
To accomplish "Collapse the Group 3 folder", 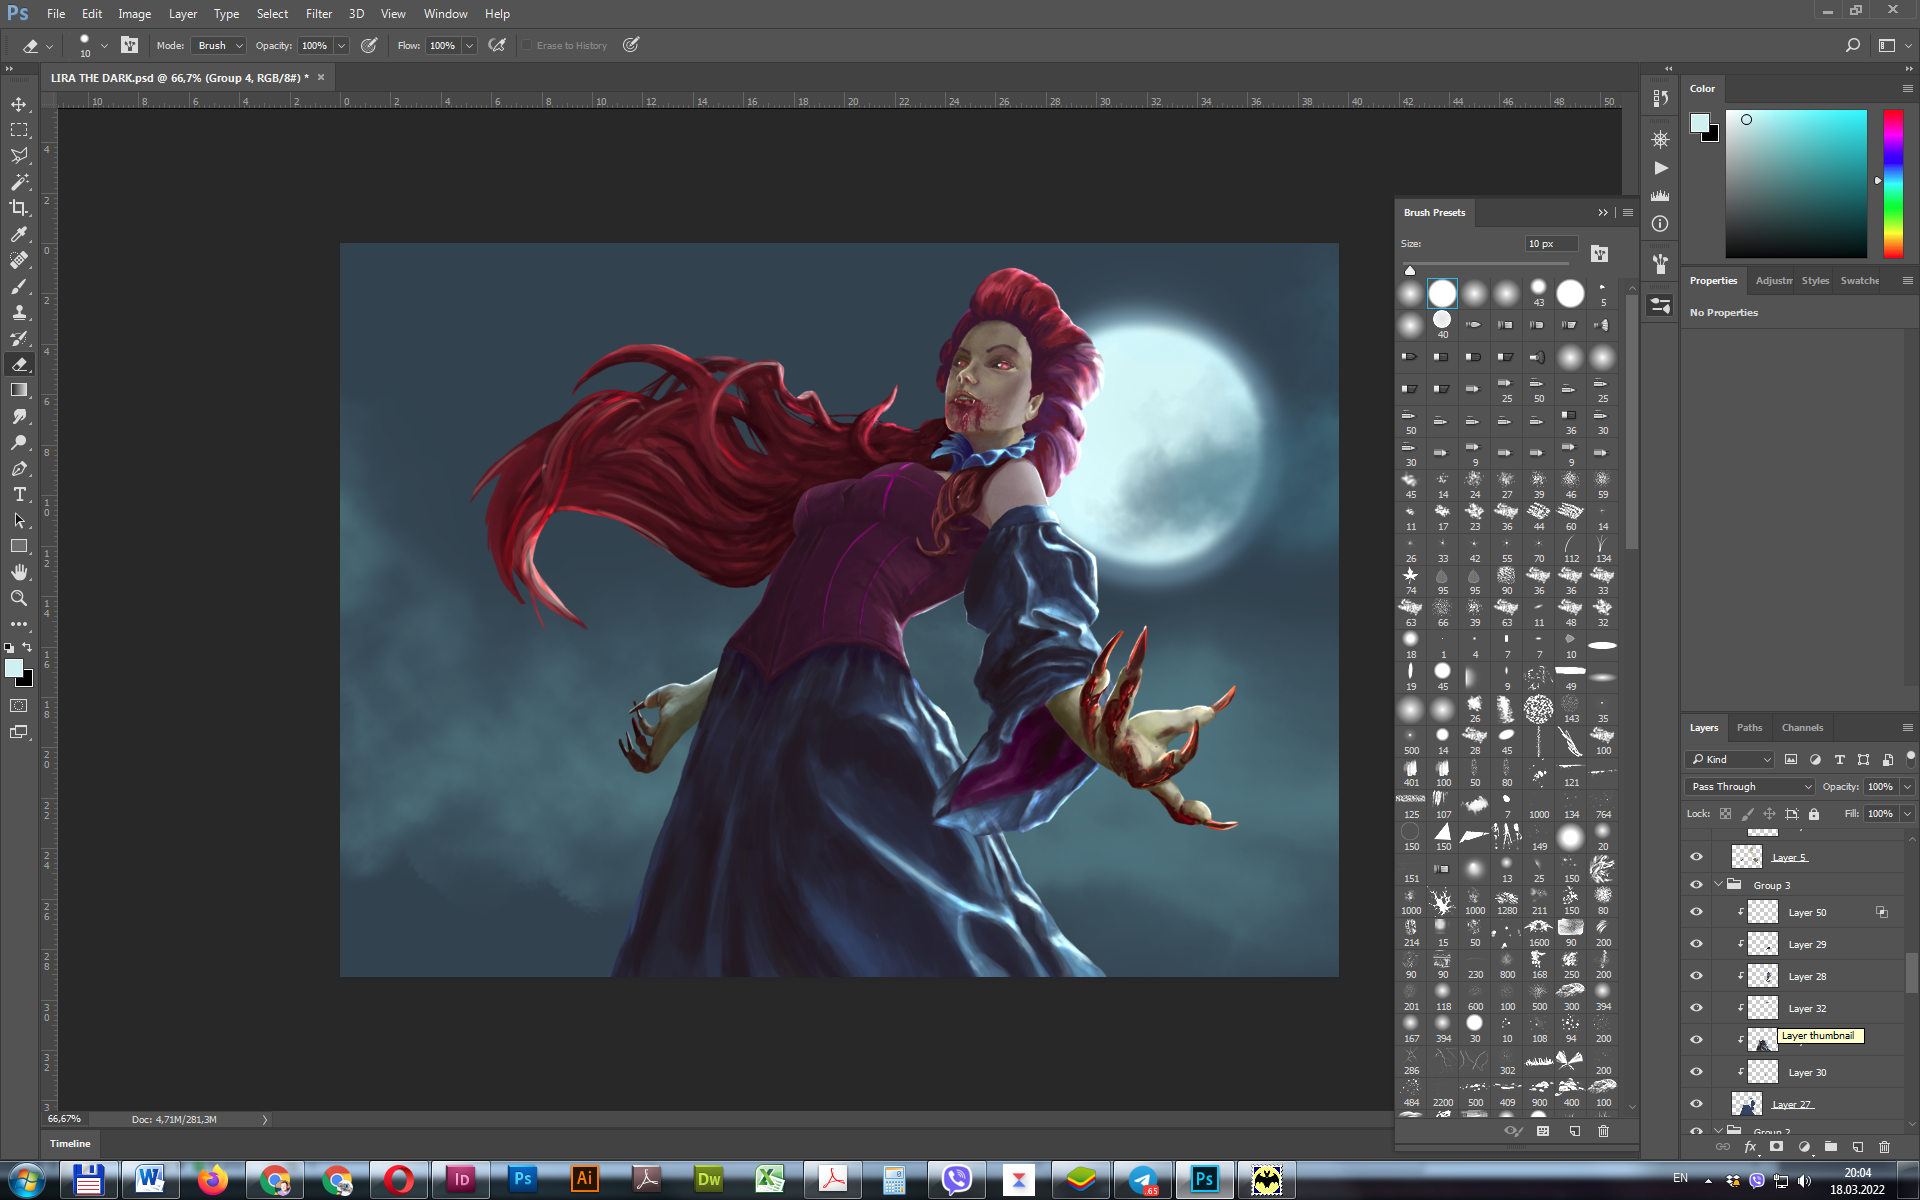I will click(1718, 885).
